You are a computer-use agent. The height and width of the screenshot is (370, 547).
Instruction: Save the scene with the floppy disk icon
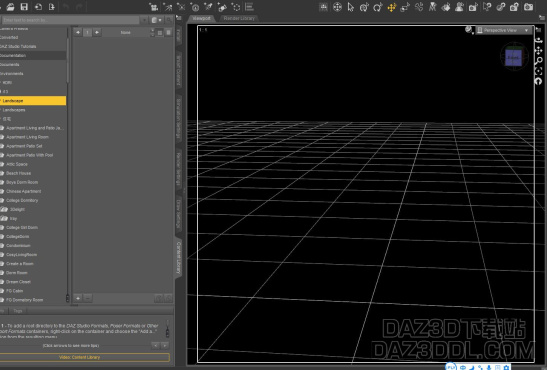pyautogui.click(x=24, y=7)
